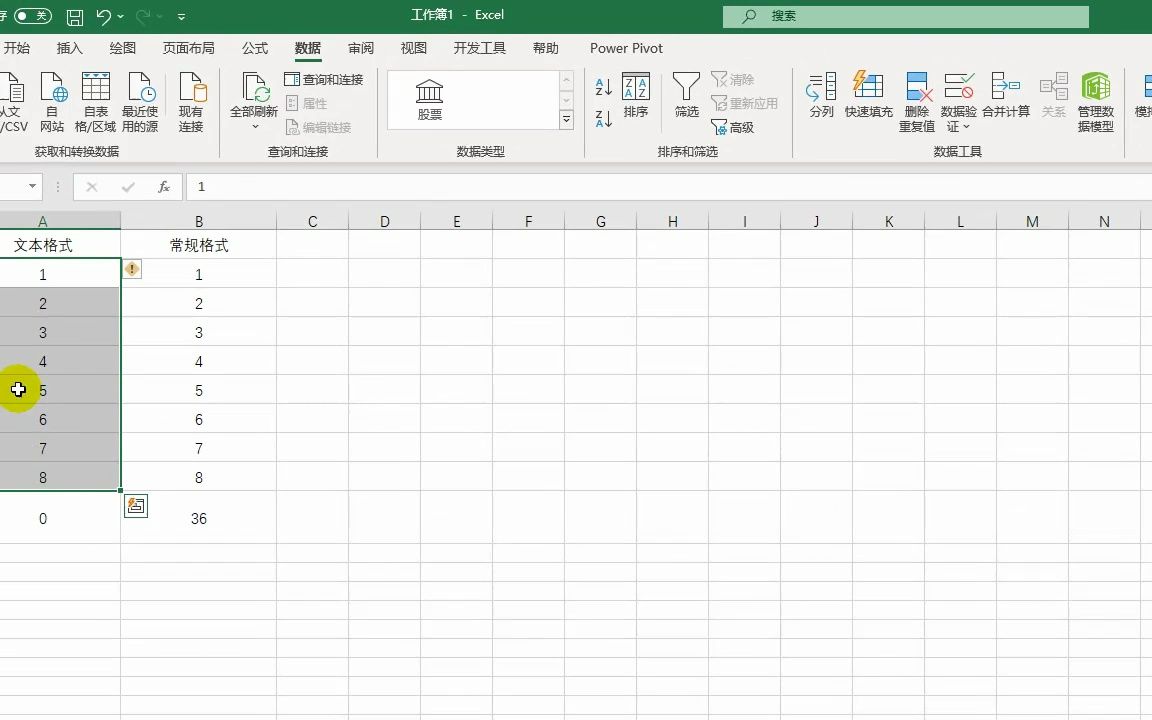The height and width of the screenshot is (720, 1152).
Task: Switch to the 公式 (Formulas) ribbon tab
Action: click(x=254, y=47)
